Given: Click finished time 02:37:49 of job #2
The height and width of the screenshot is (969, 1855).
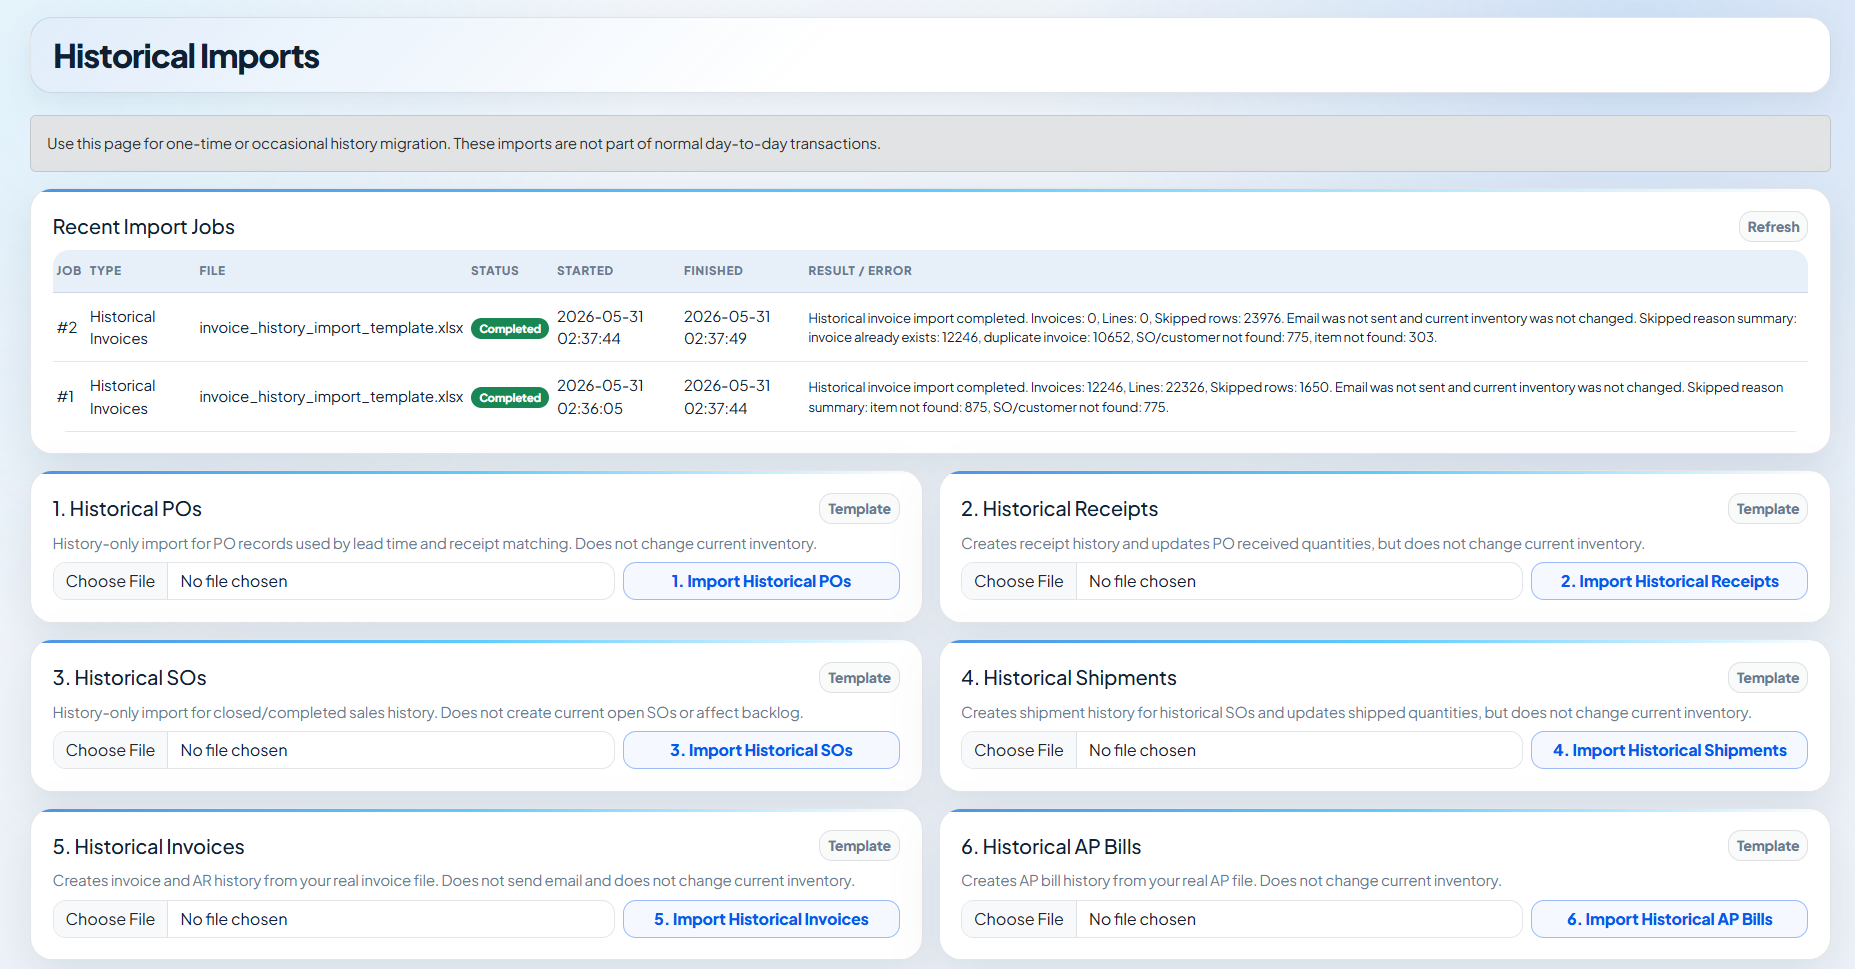Looking at the screenshot, I should [x=715, y=339].
